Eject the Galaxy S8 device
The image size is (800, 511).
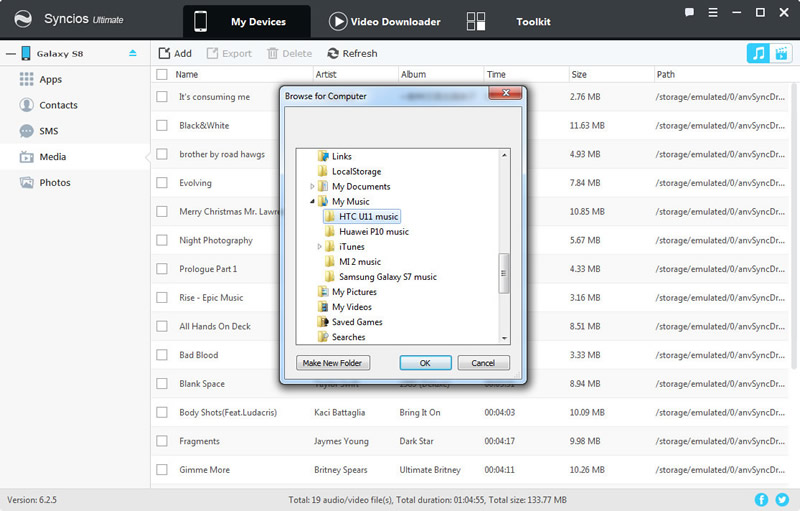coord(133,53)
